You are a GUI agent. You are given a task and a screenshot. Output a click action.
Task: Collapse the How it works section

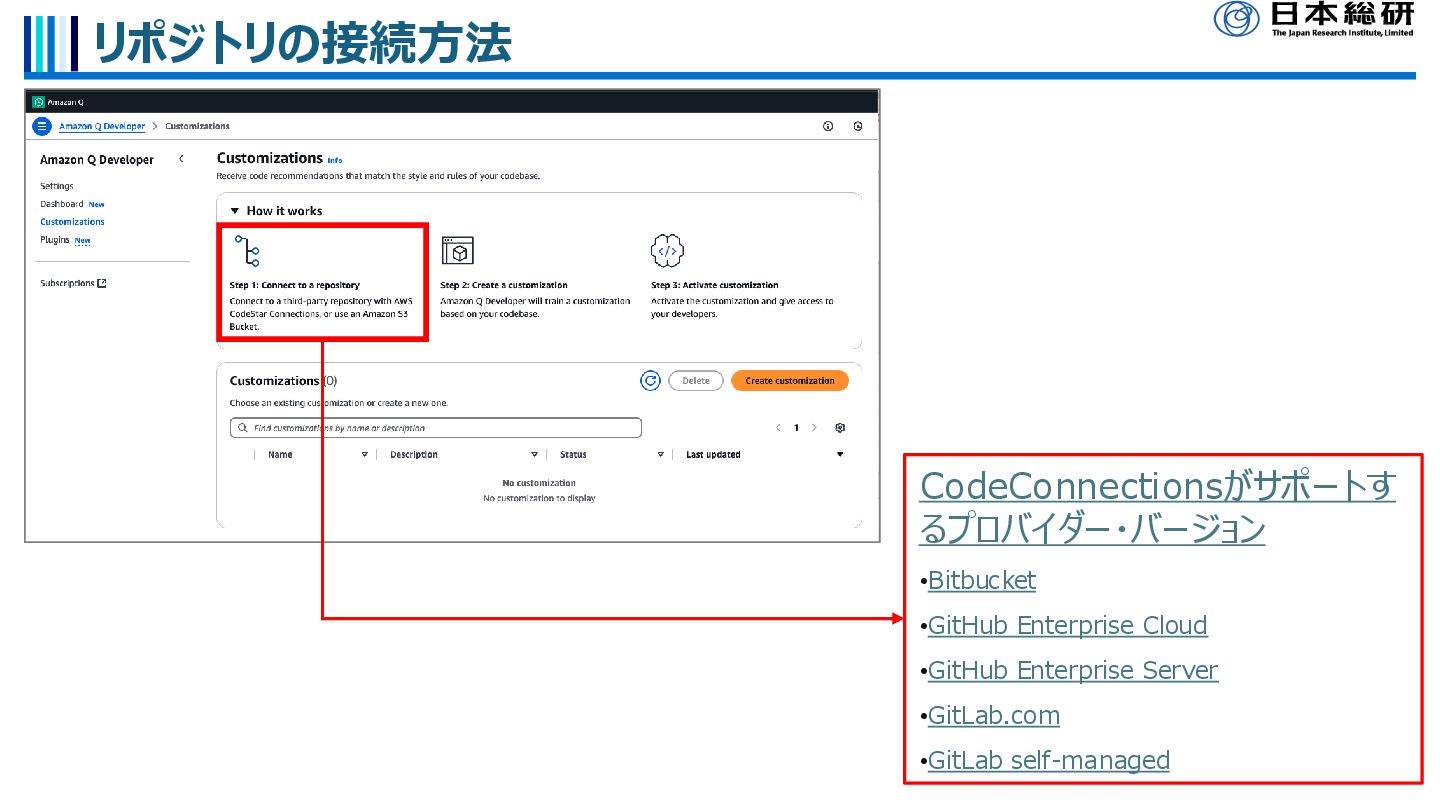235,211
